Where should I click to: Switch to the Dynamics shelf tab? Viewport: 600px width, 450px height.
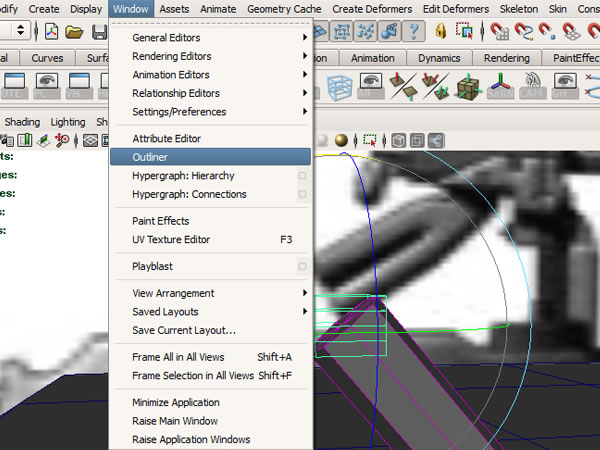click(x=439, y=58)
